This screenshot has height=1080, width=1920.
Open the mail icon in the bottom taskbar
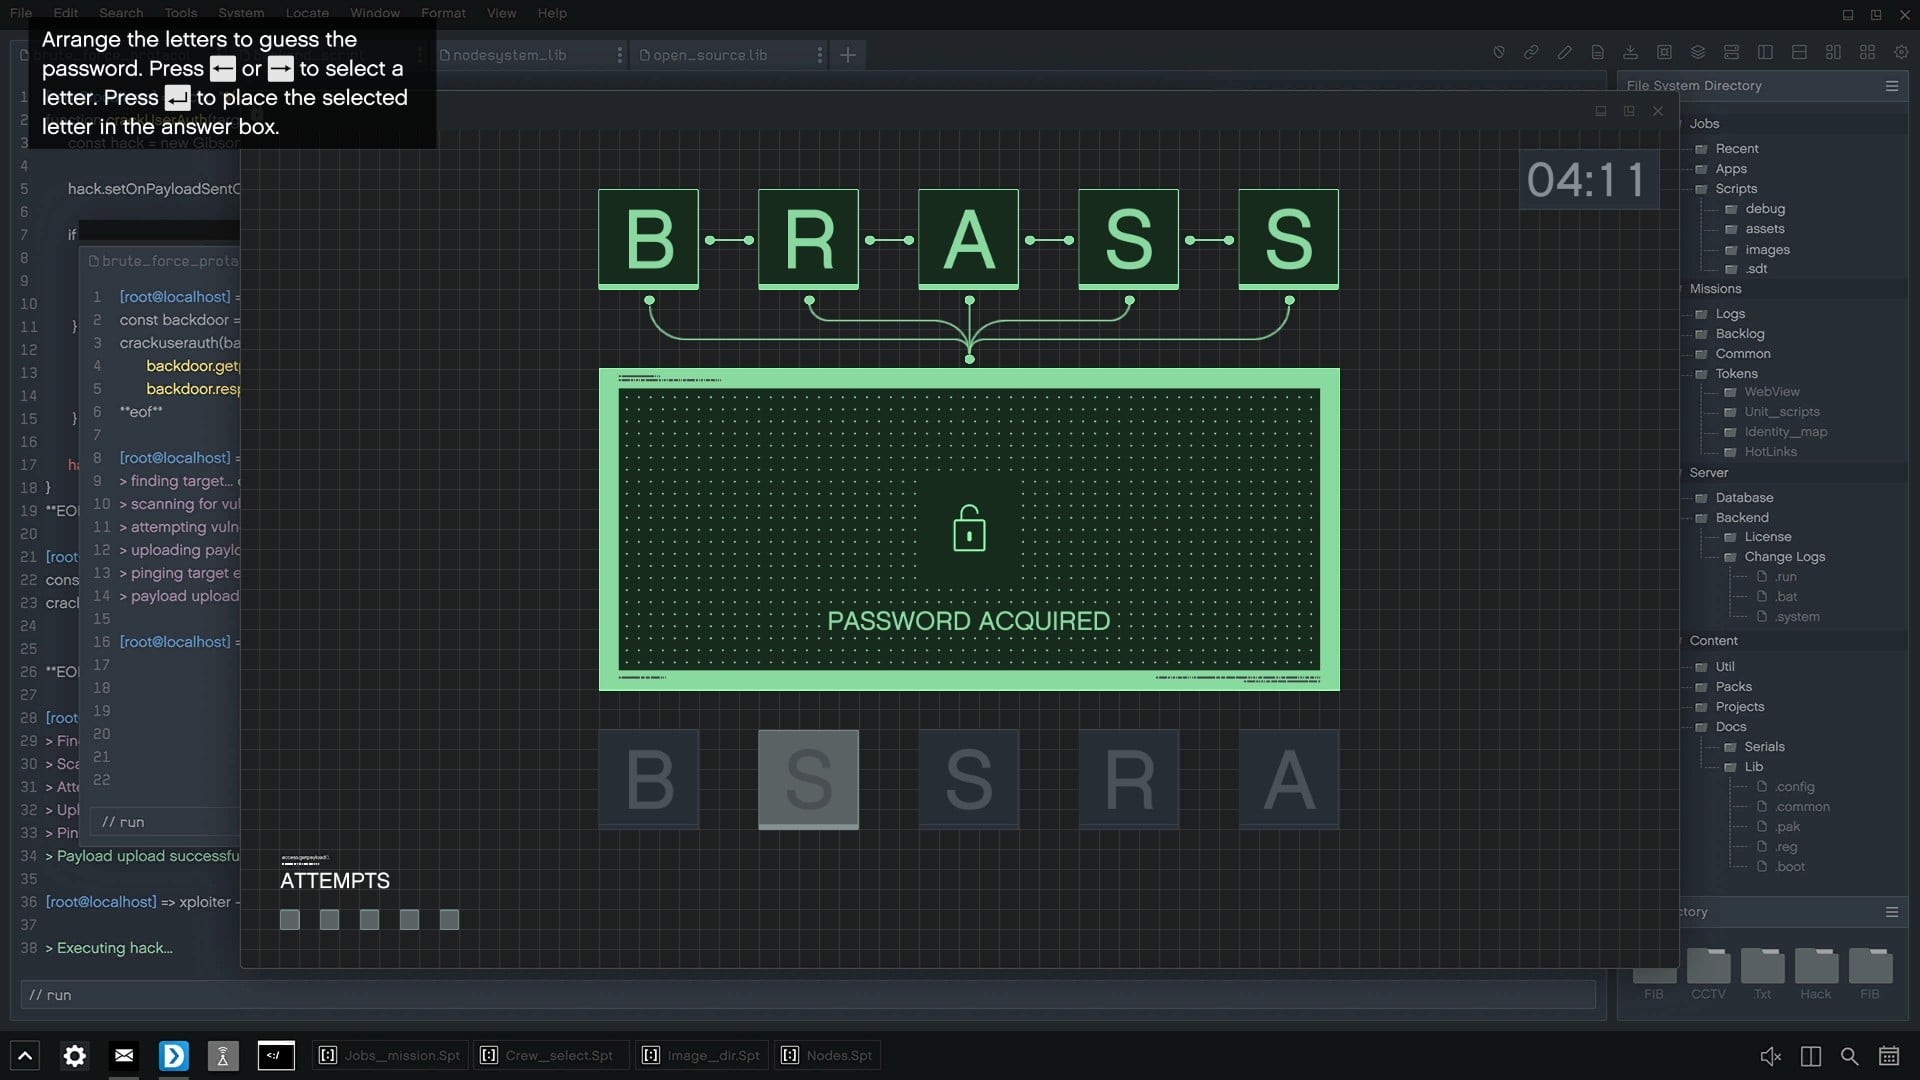tap(124, 1055)
